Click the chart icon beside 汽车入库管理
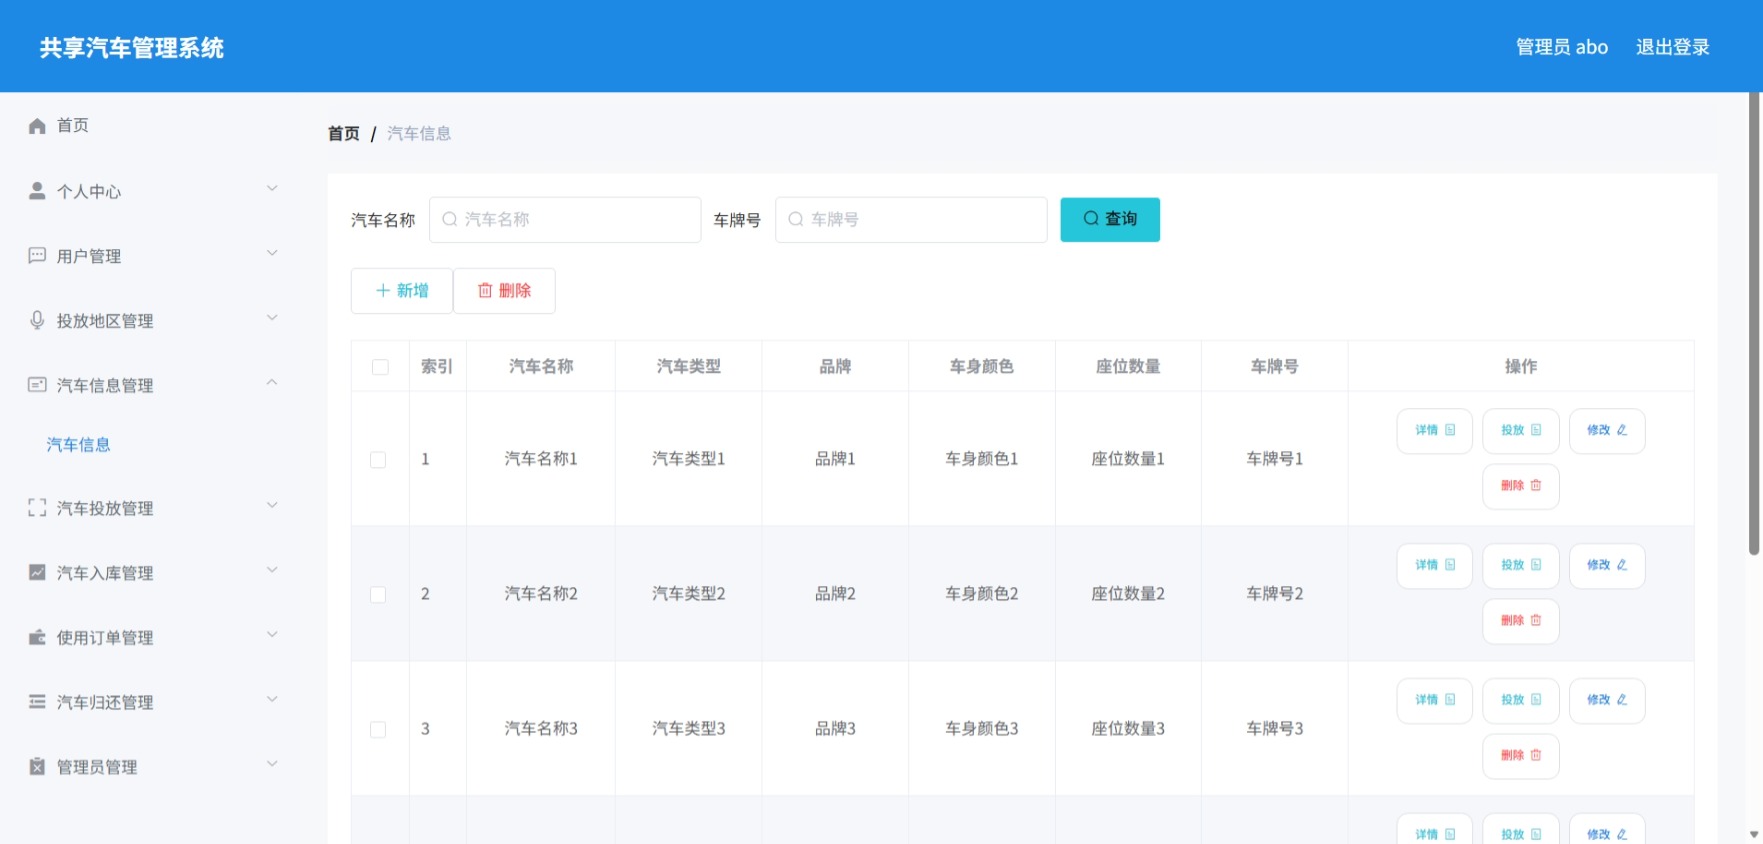1763x844 pixels. tap(37, 572)
